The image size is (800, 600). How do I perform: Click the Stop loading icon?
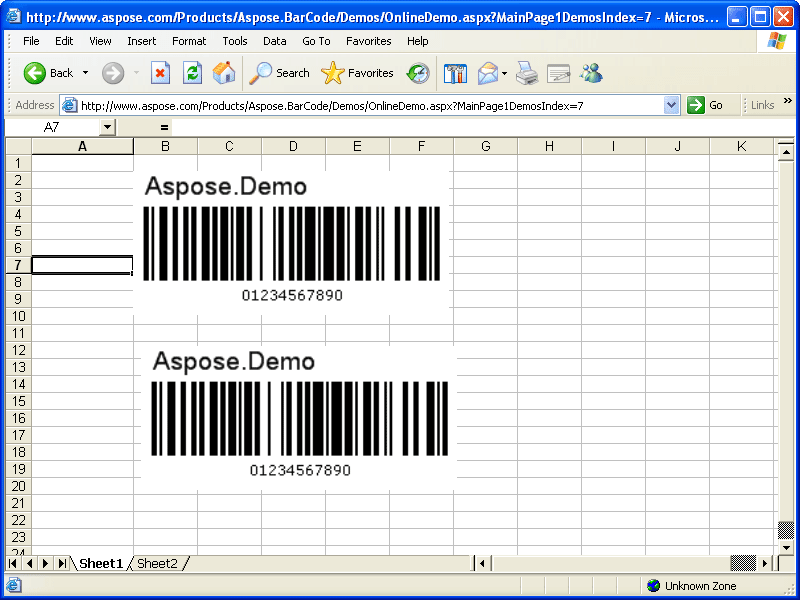coord(162,73)
